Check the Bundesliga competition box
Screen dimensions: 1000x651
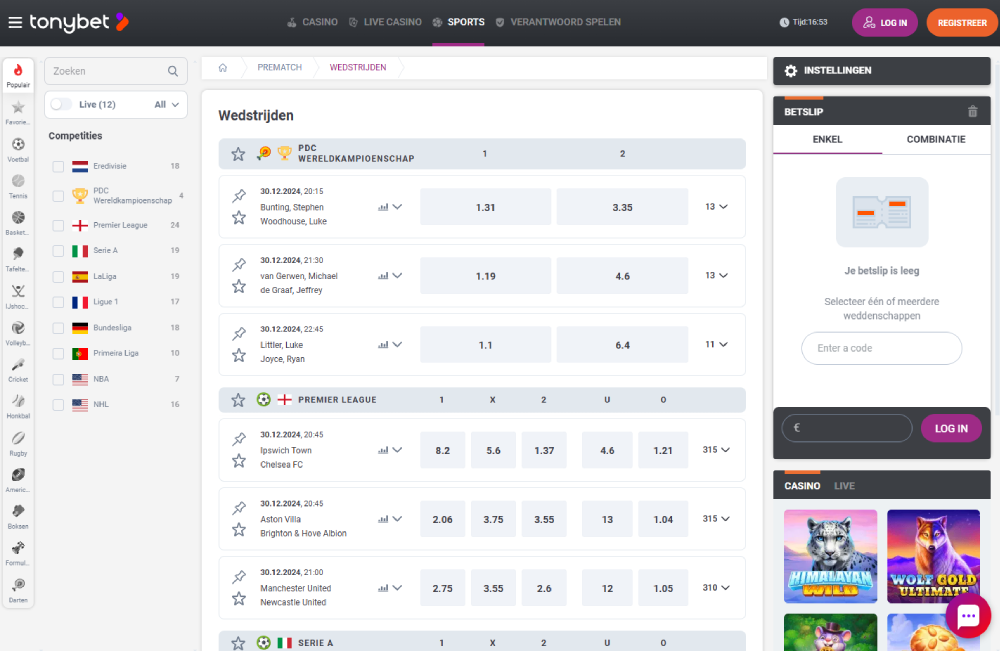tap(58, 328)
